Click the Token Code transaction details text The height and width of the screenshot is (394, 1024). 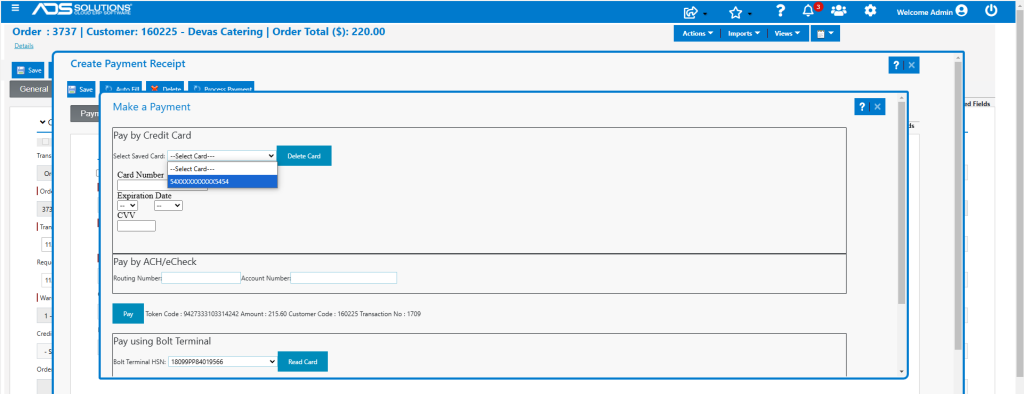283,314
